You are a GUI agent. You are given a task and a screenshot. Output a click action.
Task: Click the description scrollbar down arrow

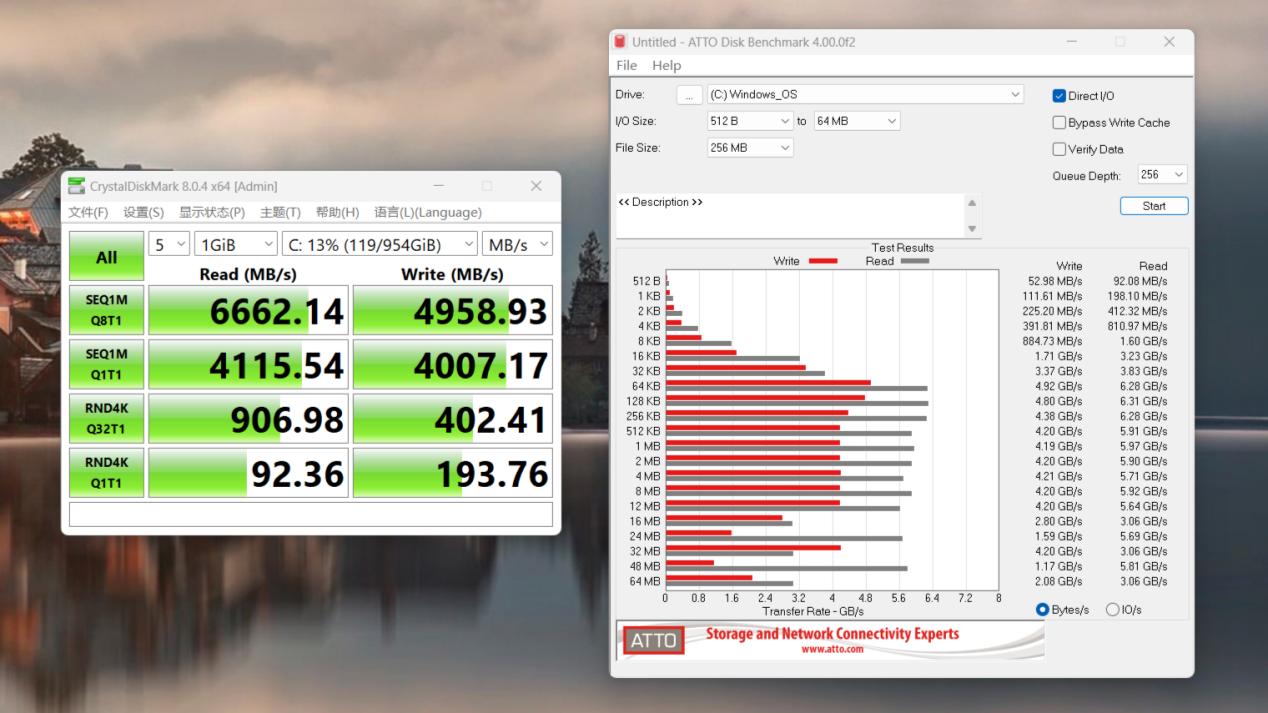[x=973, y=229]
